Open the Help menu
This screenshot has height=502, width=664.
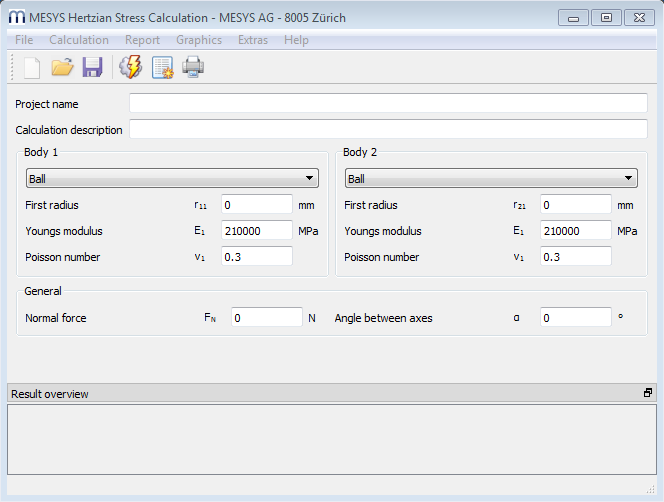[296, 40]
